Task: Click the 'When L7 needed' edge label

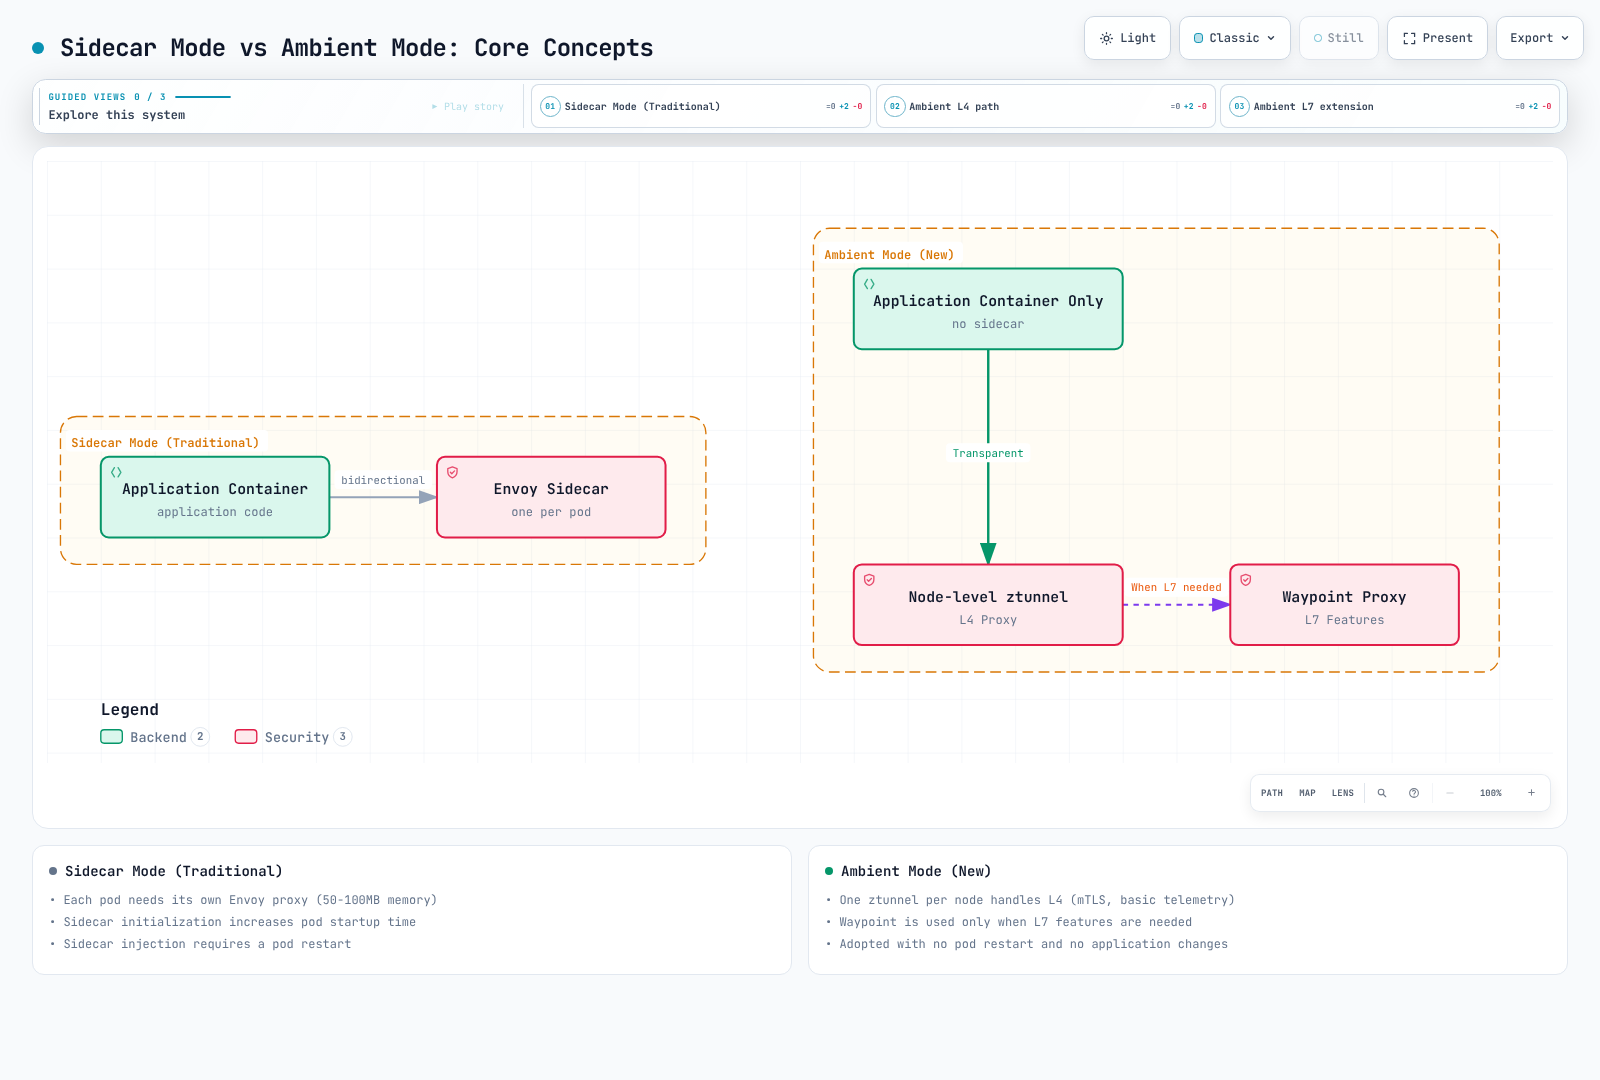Action: pyautogui.click(x=1176, y=588)
